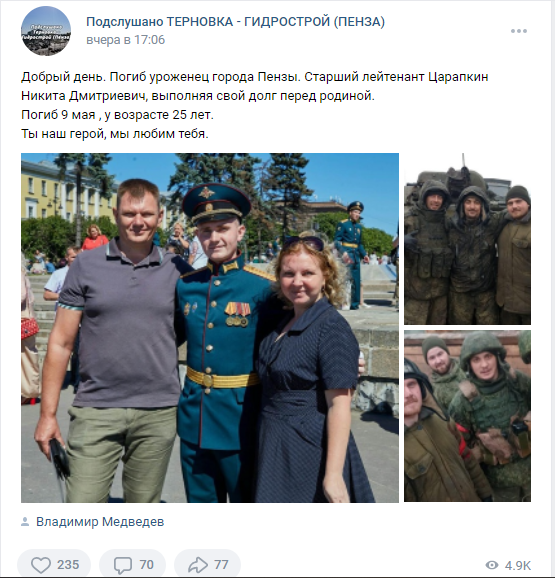Open Владимир Медведев's profile link
555x578 pixels.
pyautogui.click(x=100, y=522)
